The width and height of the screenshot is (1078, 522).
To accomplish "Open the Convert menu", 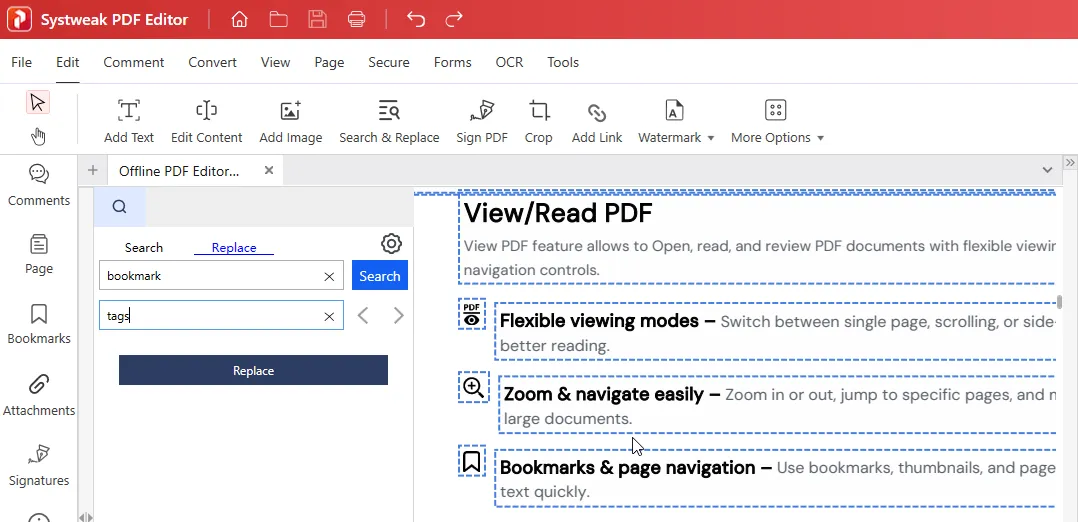I will [x=212, y=62].
